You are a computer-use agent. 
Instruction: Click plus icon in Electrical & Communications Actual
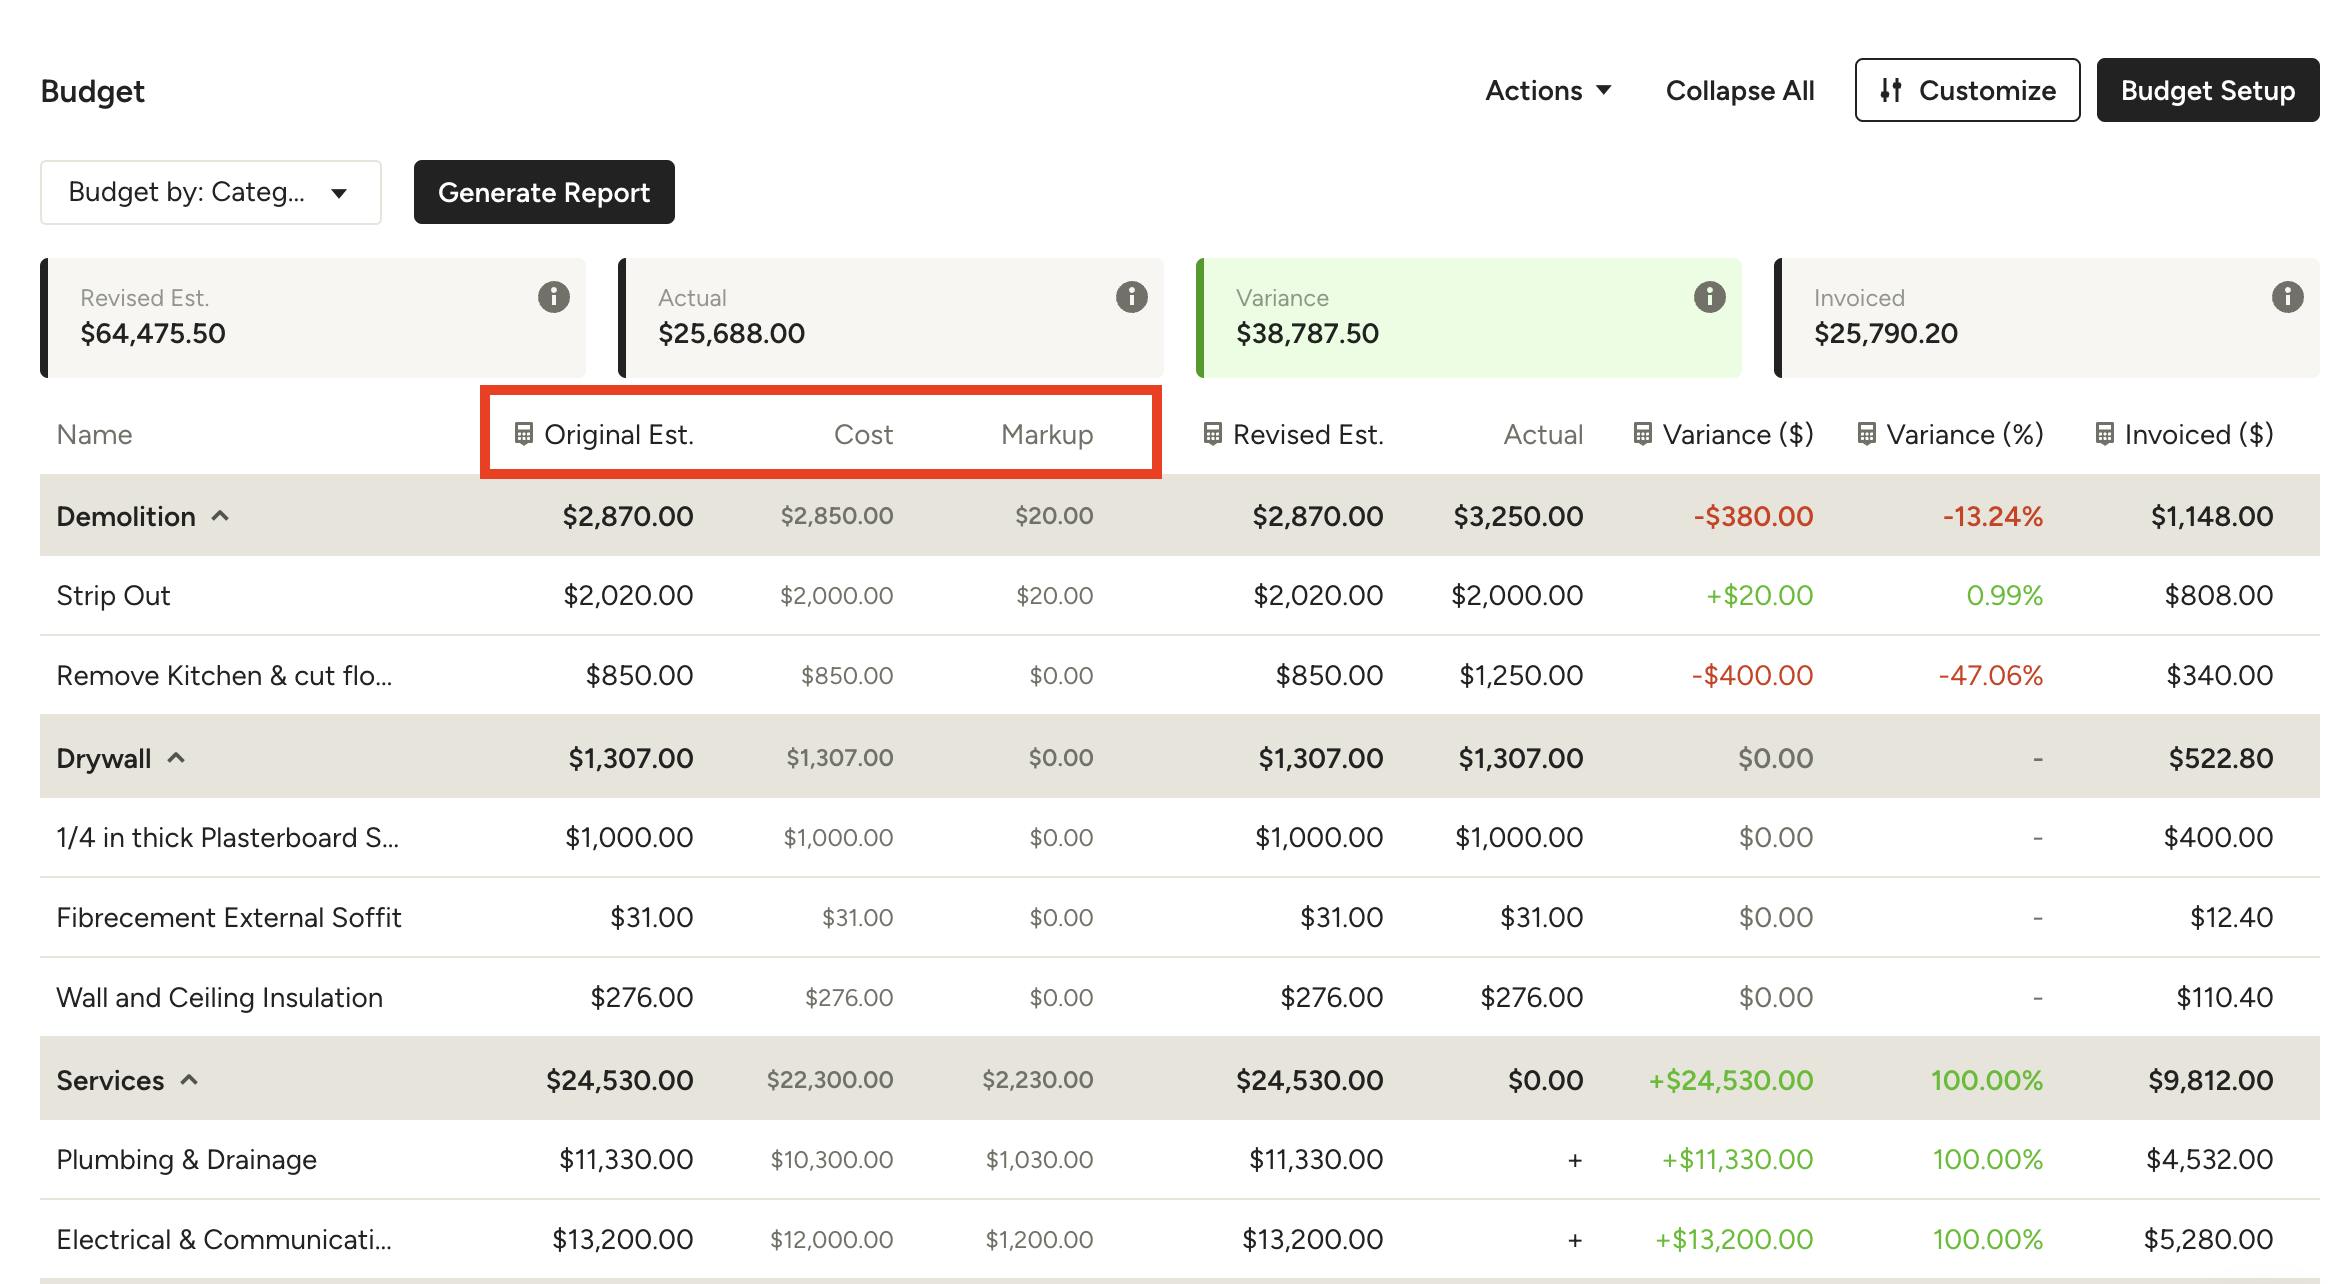(x=1574, y=1240)
